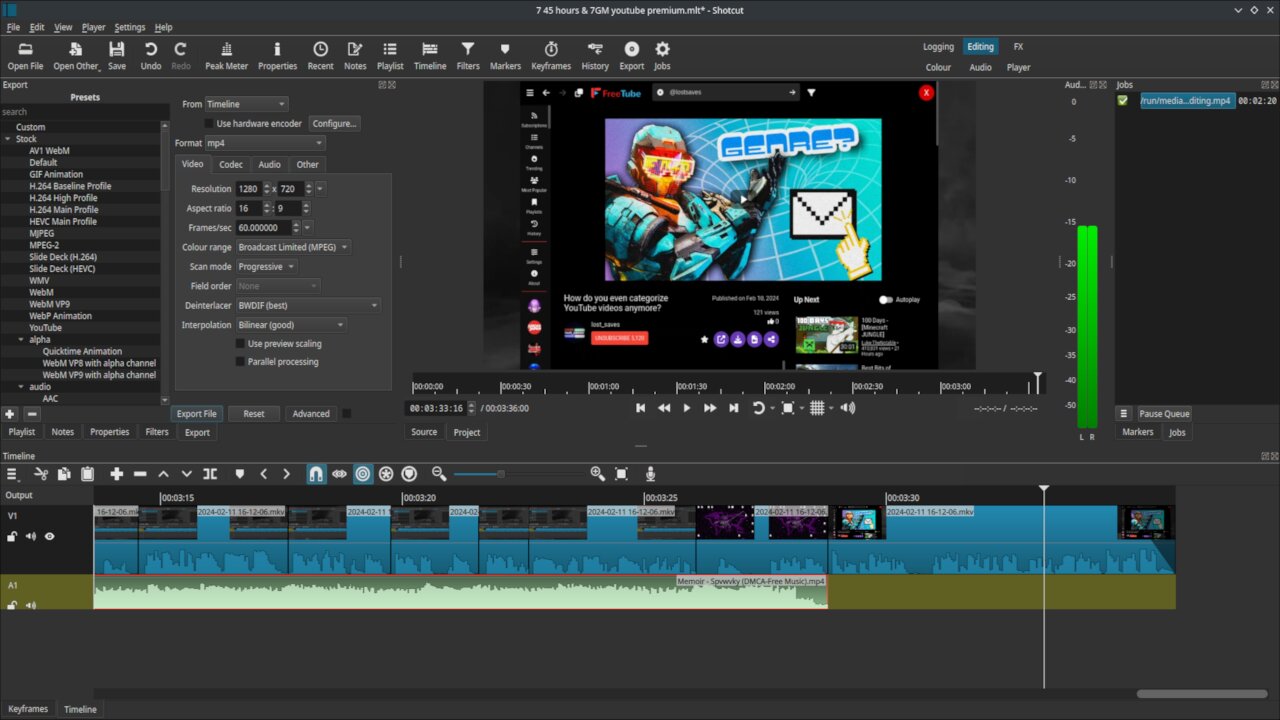Click the Resolution width field 1280
This screenshot has width=1280, height=720.
pos(248,189)
